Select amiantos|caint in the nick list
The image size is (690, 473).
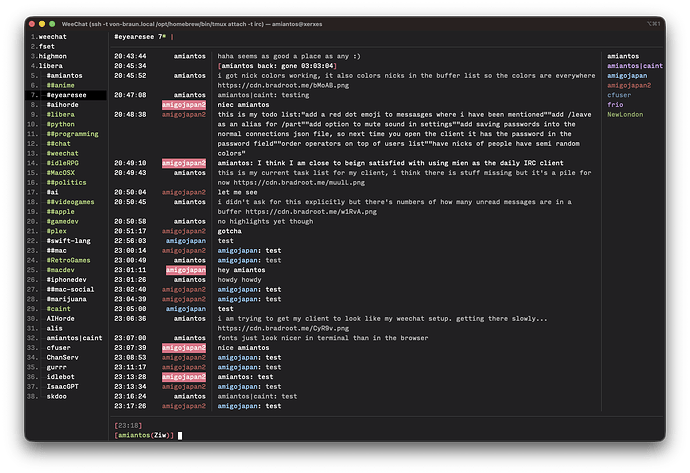pos(635,66)
